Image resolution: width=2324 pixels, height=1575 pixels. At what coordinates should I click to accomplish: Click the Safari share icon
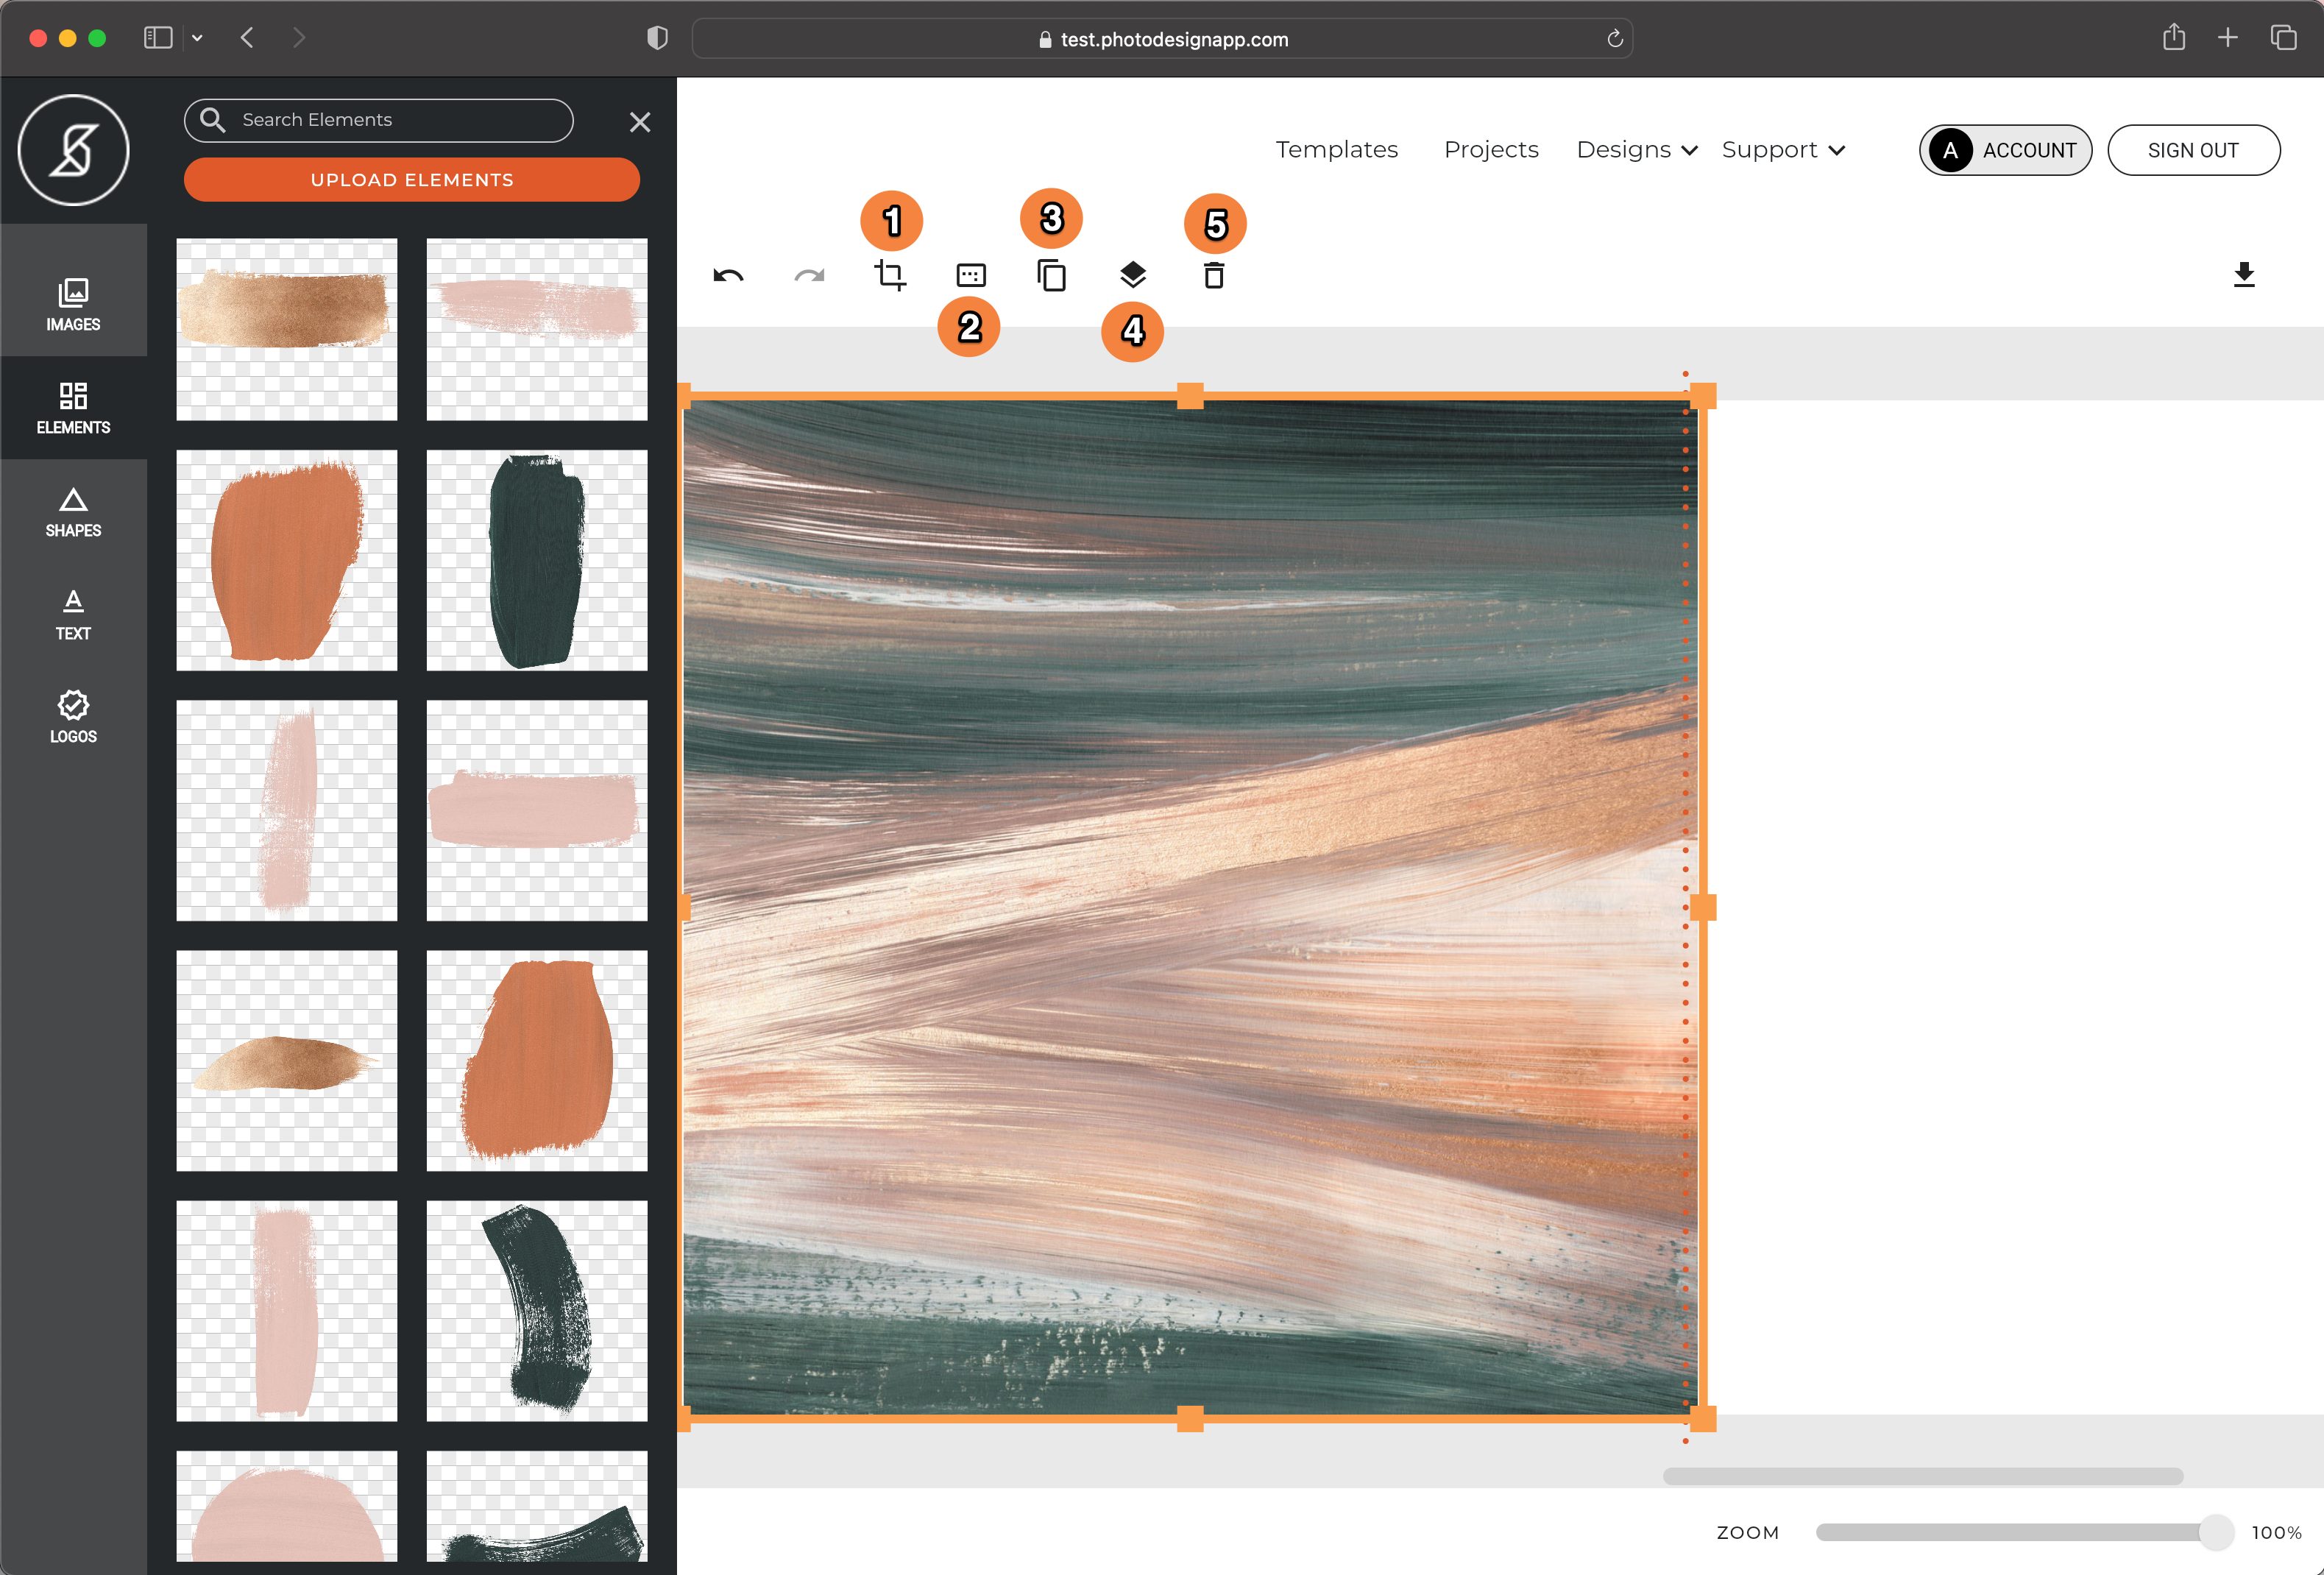(2173, 37)
